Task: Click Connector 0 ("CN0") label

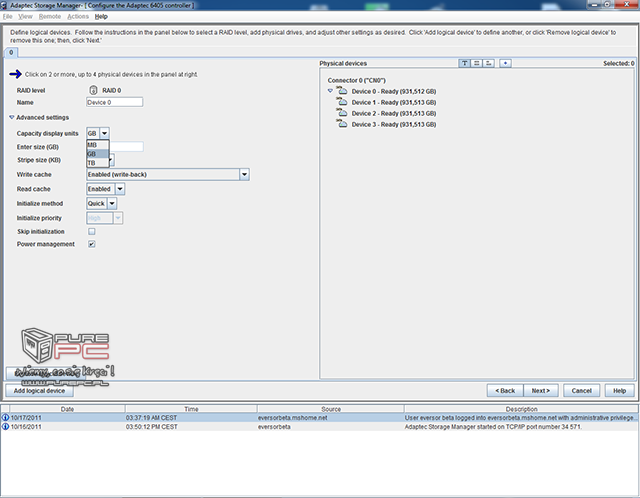Action: pyautogui.click(x=356, y=80)
